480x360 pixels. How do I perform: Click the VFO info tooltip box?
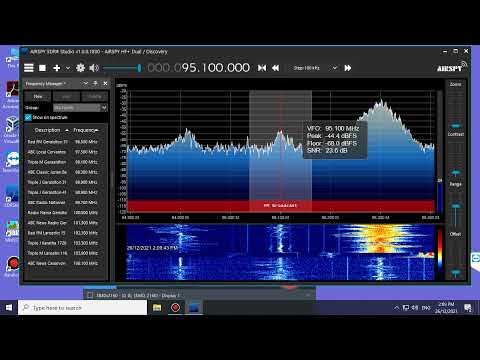coord(335,140)
